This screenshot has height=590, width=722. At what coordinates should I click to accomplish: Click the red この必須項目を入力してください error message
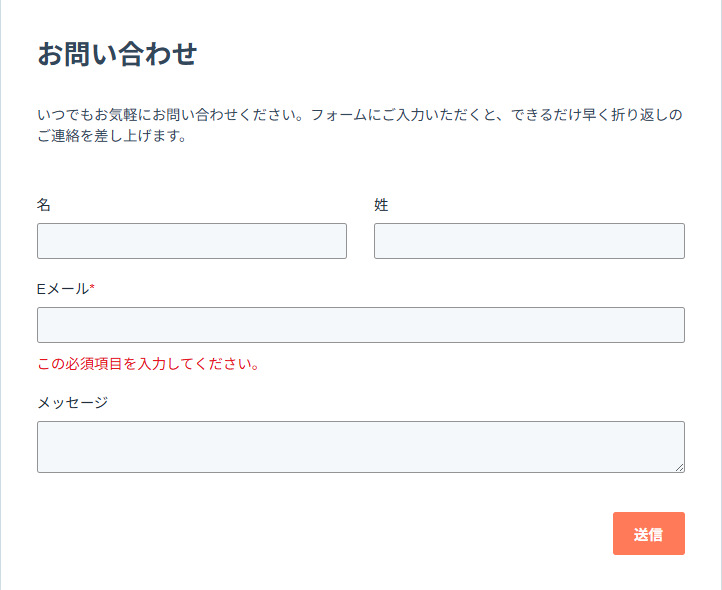(x=148, y=364)
